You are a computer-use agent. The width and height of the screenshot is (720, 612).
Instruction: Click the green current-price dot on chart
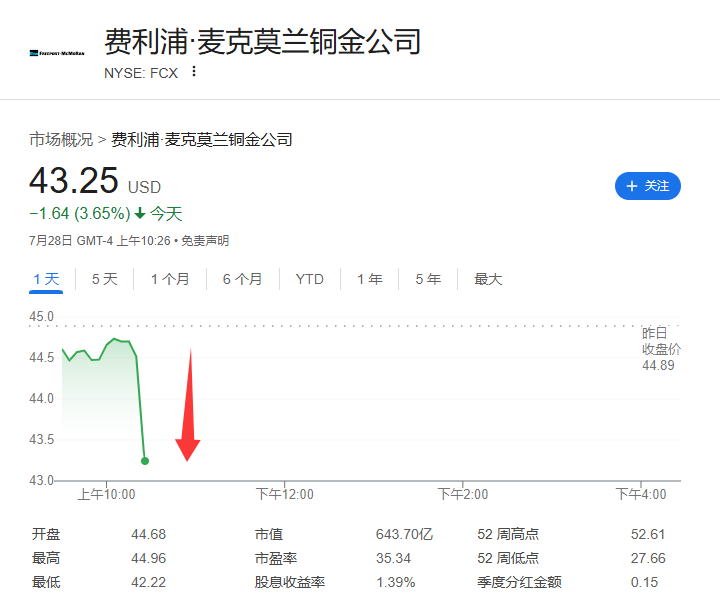point(145,460)
